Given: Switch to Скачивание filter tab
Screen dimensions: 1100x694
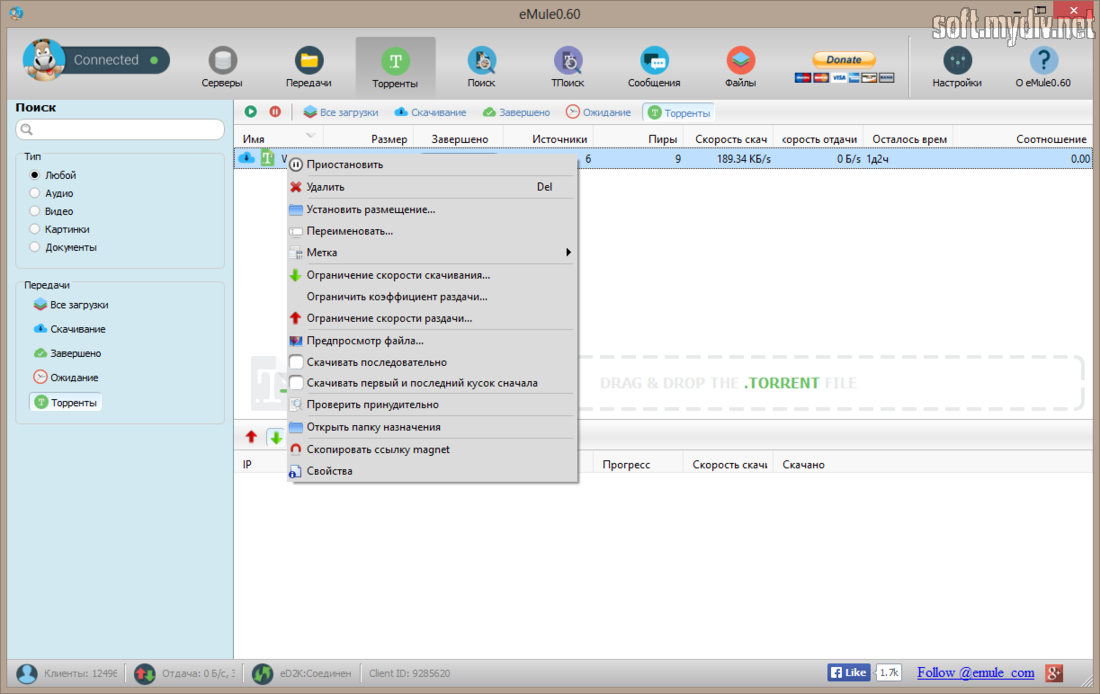Looking at the screenshot, I should tap(430, 112).
